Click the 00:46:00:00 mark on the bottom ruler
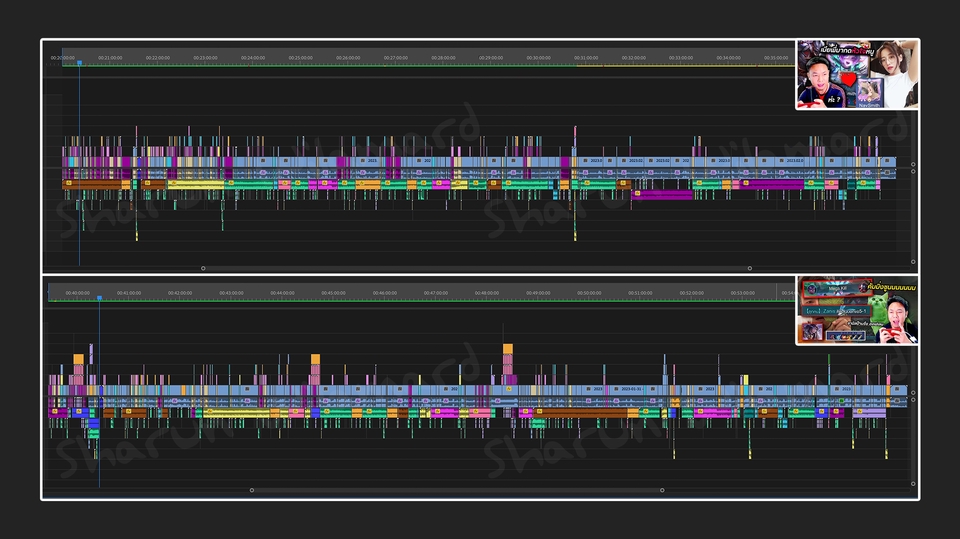 point(384,293)
